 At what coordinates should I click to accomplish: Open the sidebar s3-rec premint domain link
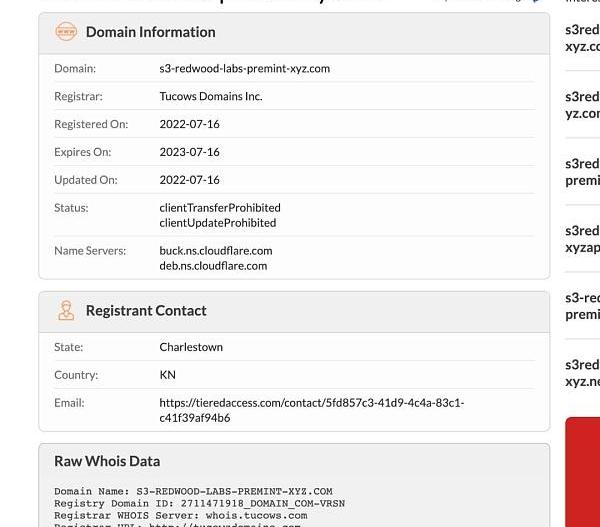tap(582, 306)
